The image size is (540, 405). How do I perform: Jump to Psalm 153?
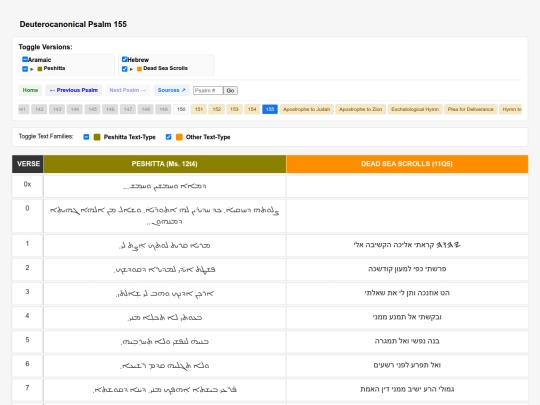click(234, 109)
